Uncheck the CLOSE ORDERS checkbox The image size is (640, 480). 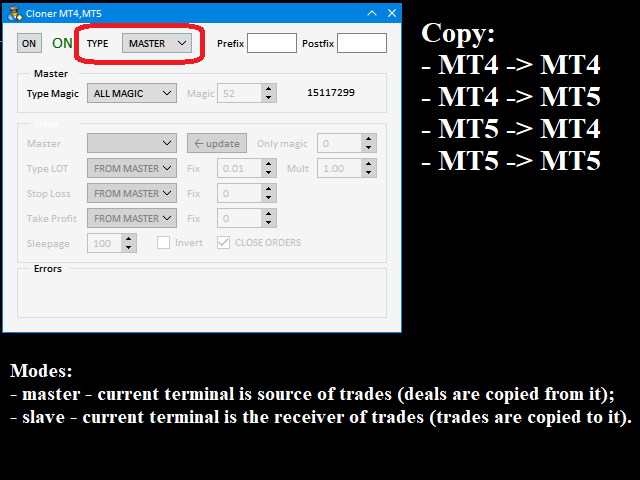[x=223, y=242]
